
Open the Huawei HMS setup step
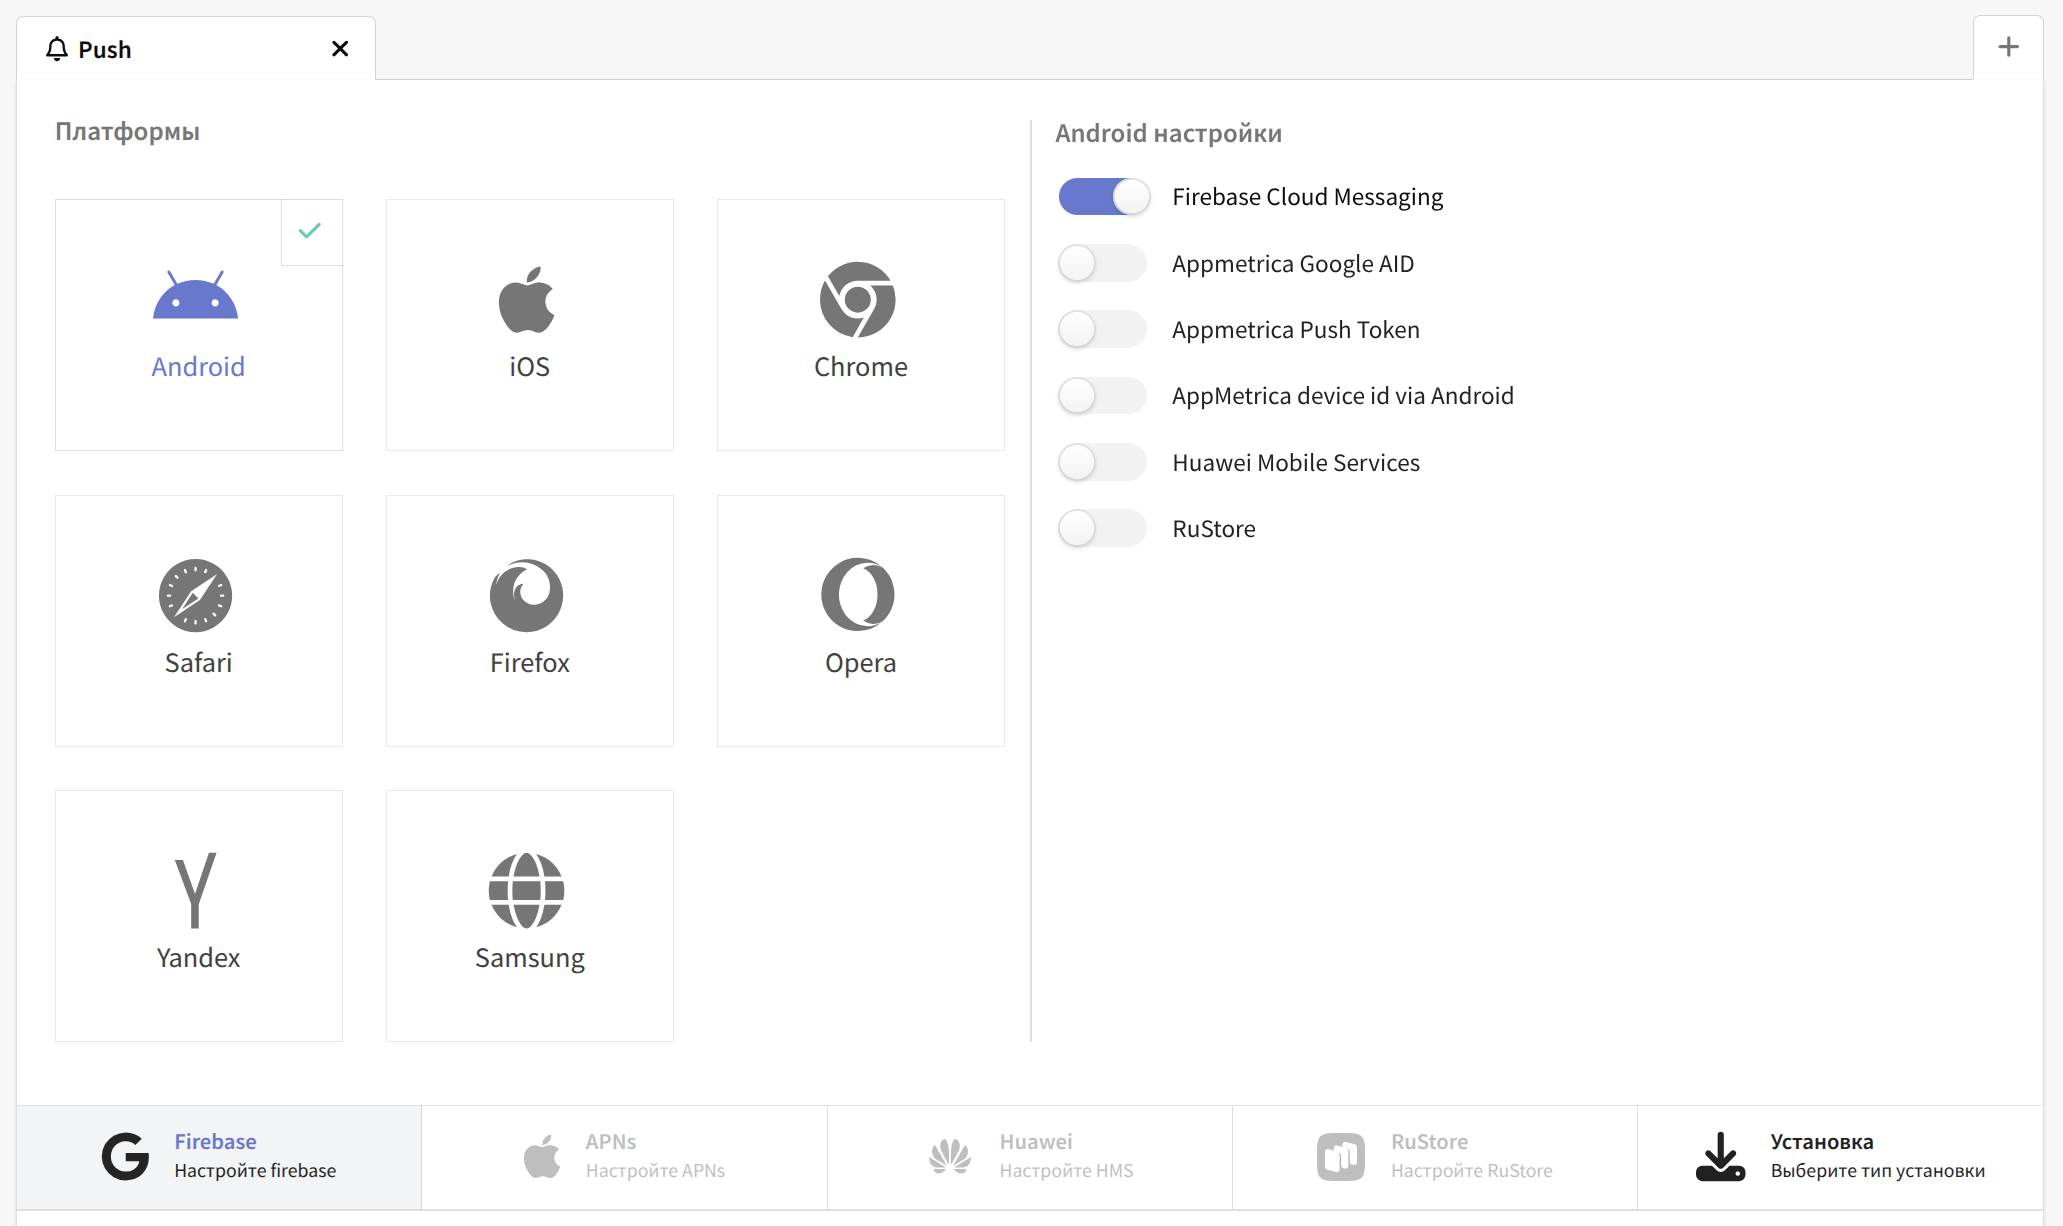tap(1030, 1157)
